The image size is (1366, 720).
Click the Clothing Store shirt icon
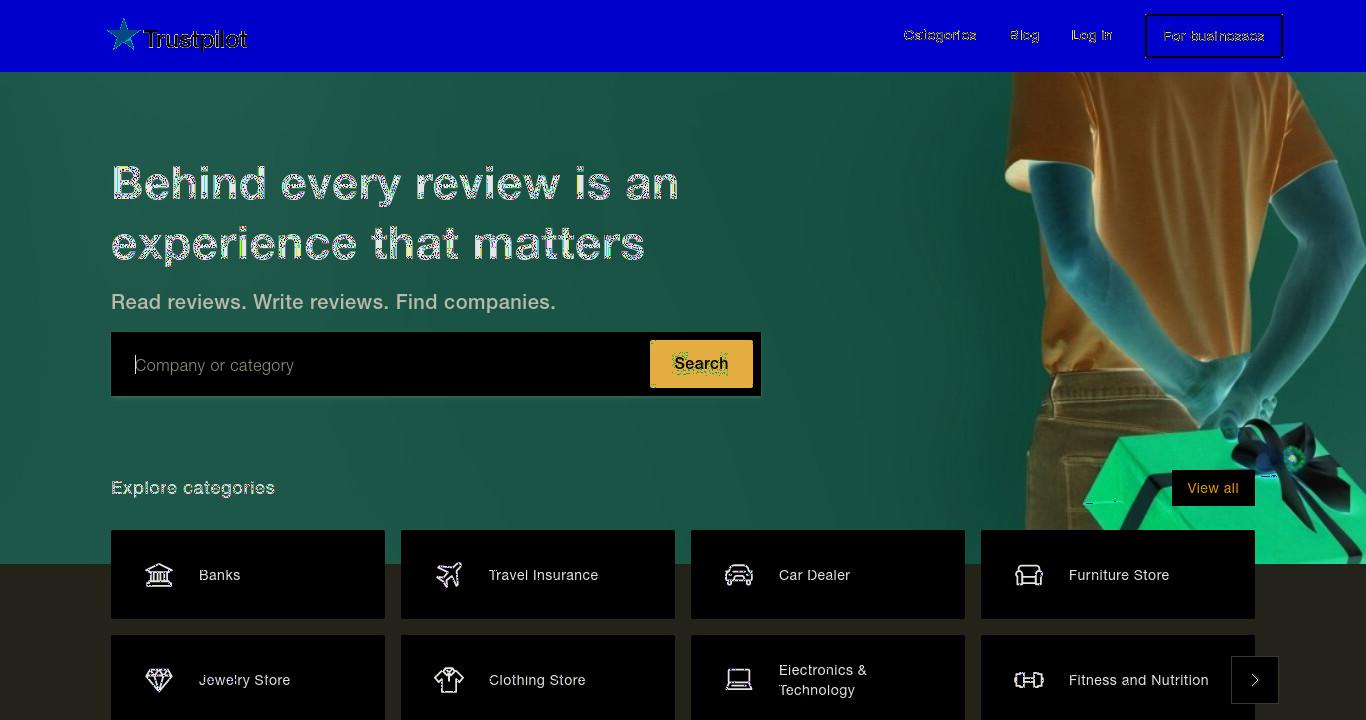coord(449,680)
